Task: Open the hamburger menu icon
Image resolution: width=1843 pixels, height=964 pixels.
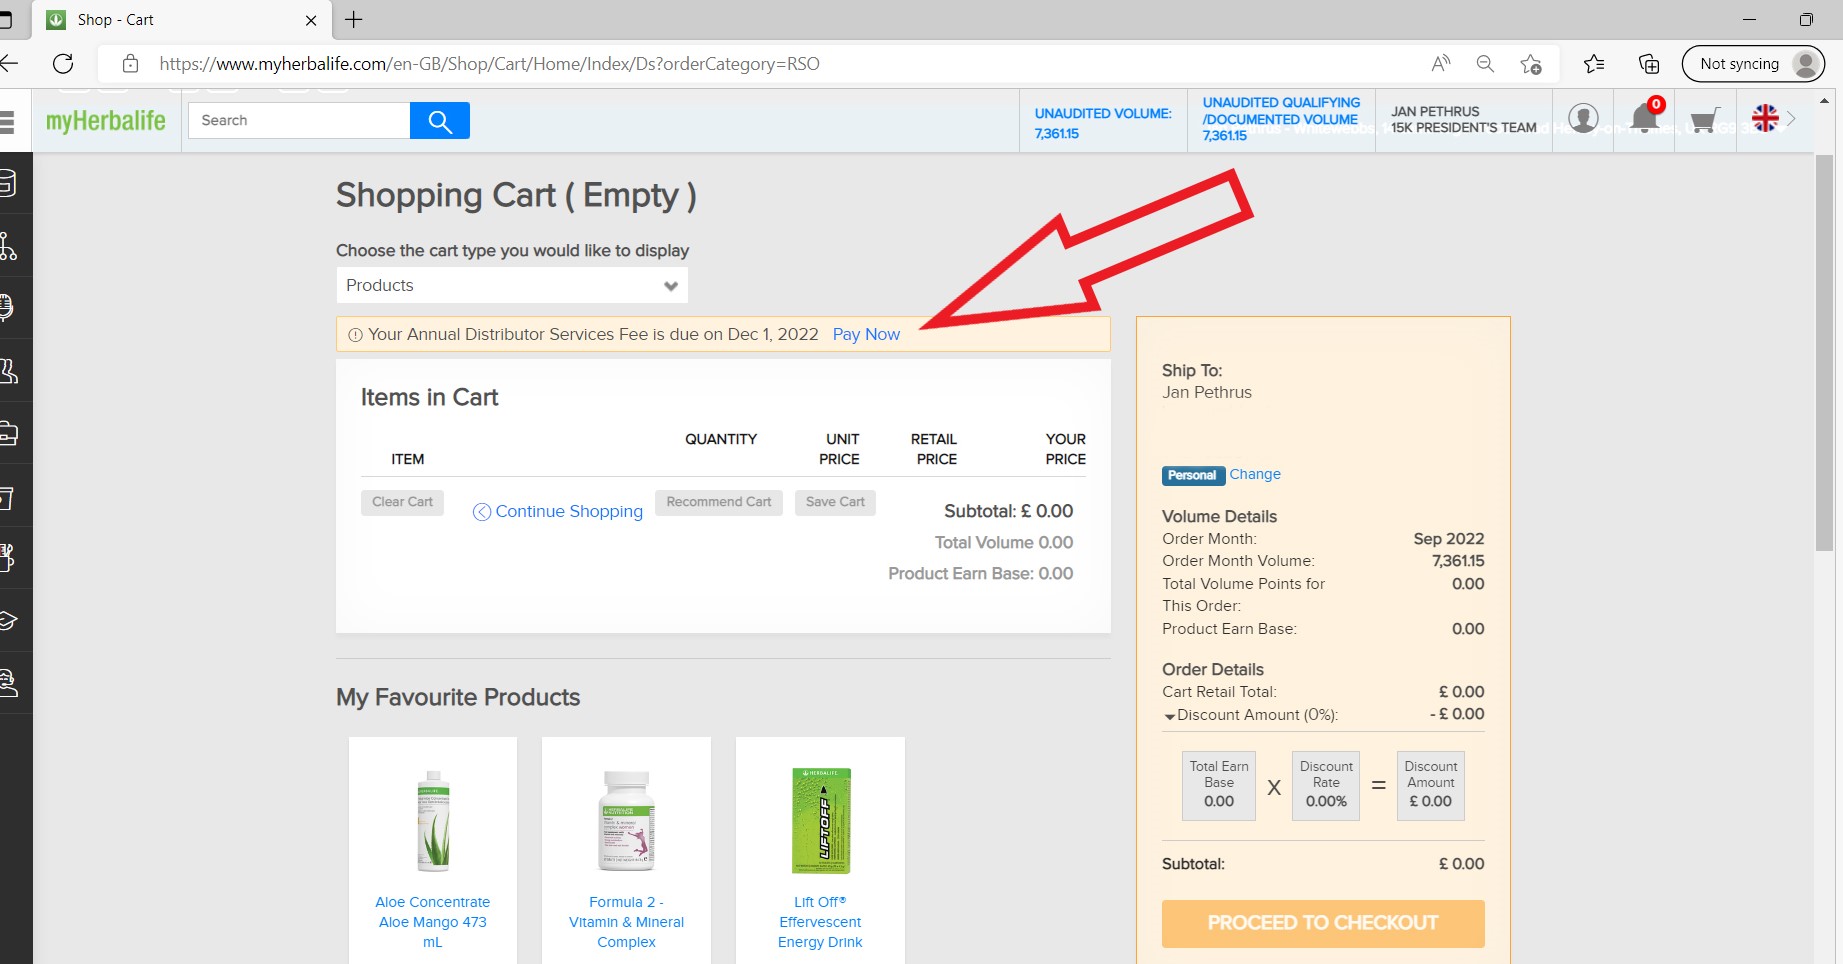Action: click(6, 122)
